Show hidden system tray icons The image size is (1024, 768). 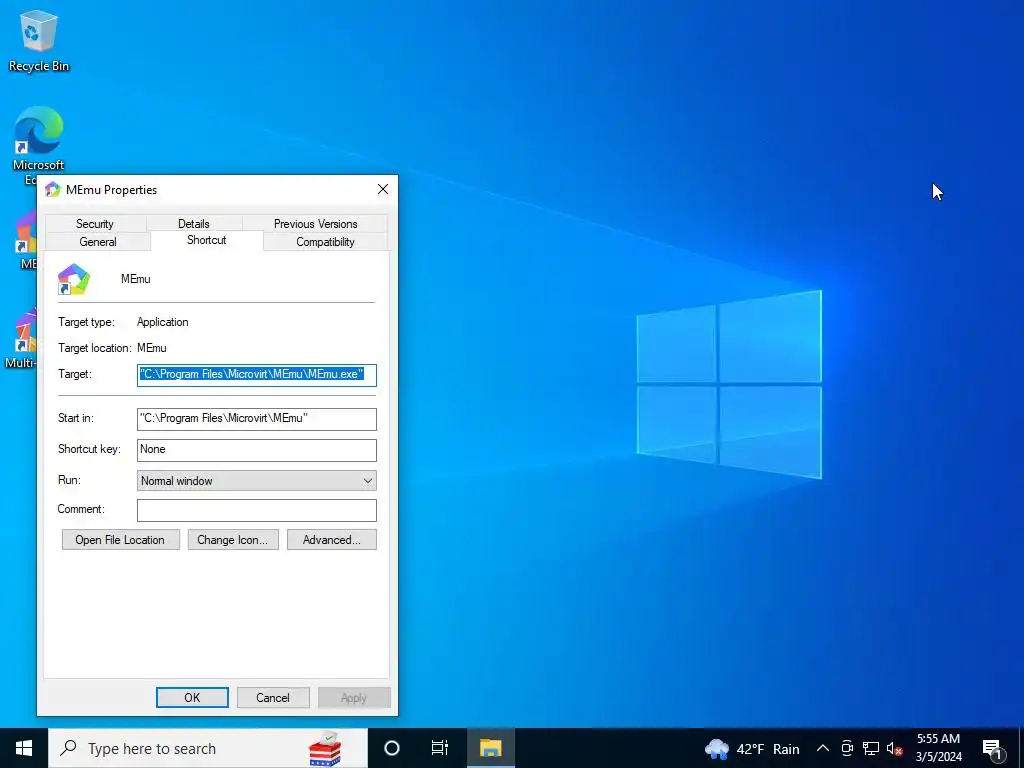823,748
